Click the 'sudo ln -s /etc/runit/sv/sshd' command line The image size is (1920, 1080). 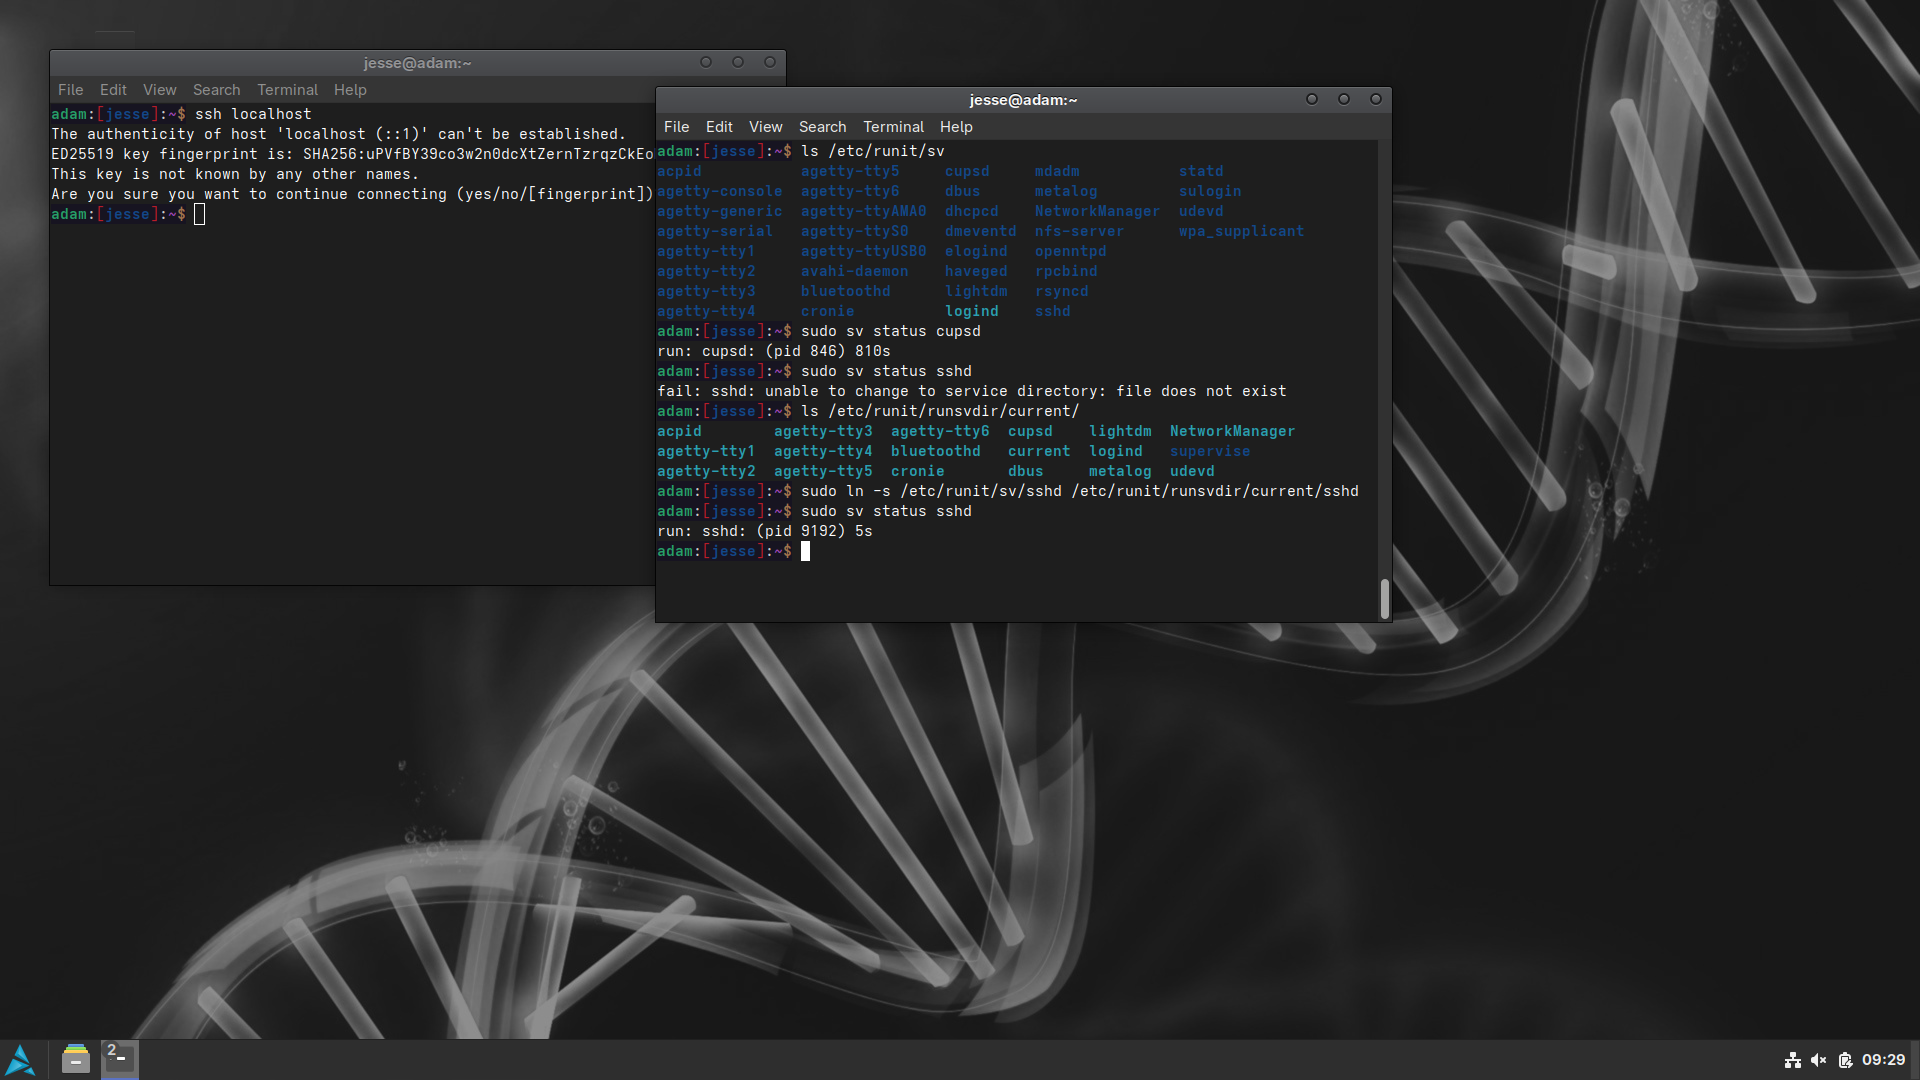[x=1079, y=491]
